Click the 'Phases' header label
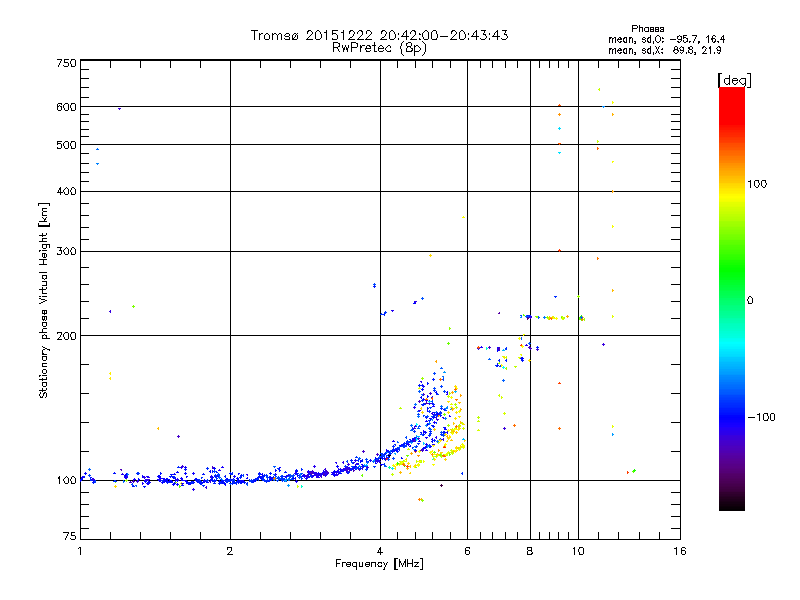This screenshot has height=600, width=800. click(647, 29)
